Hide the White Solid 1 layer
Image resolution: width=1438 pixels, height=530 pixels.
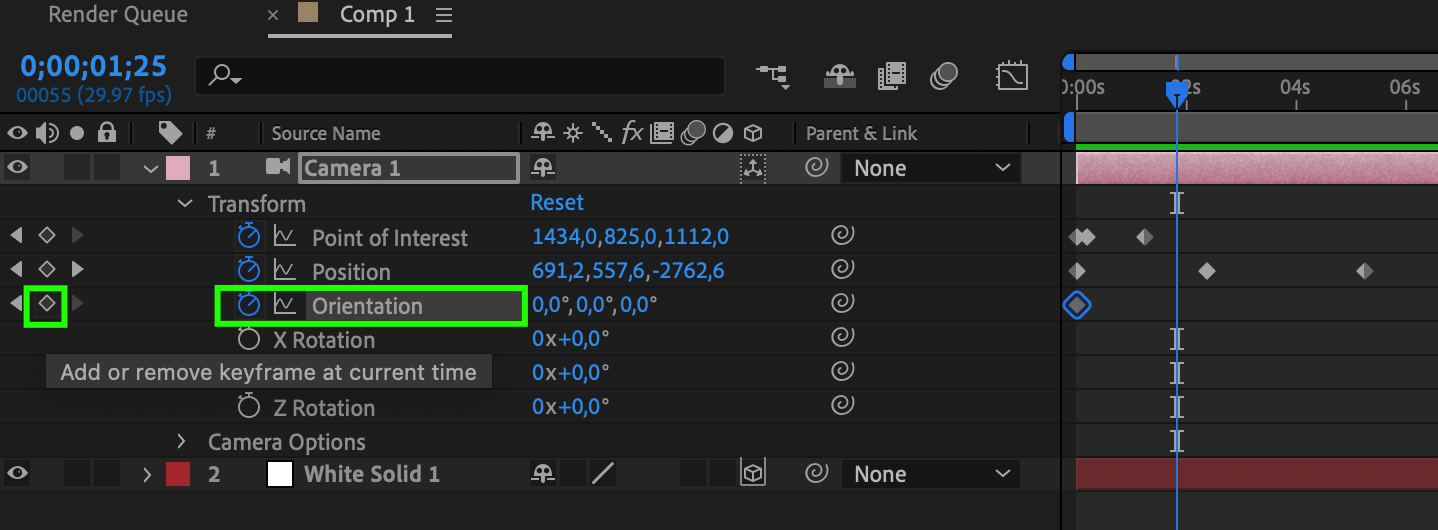(x=17, y=474)
